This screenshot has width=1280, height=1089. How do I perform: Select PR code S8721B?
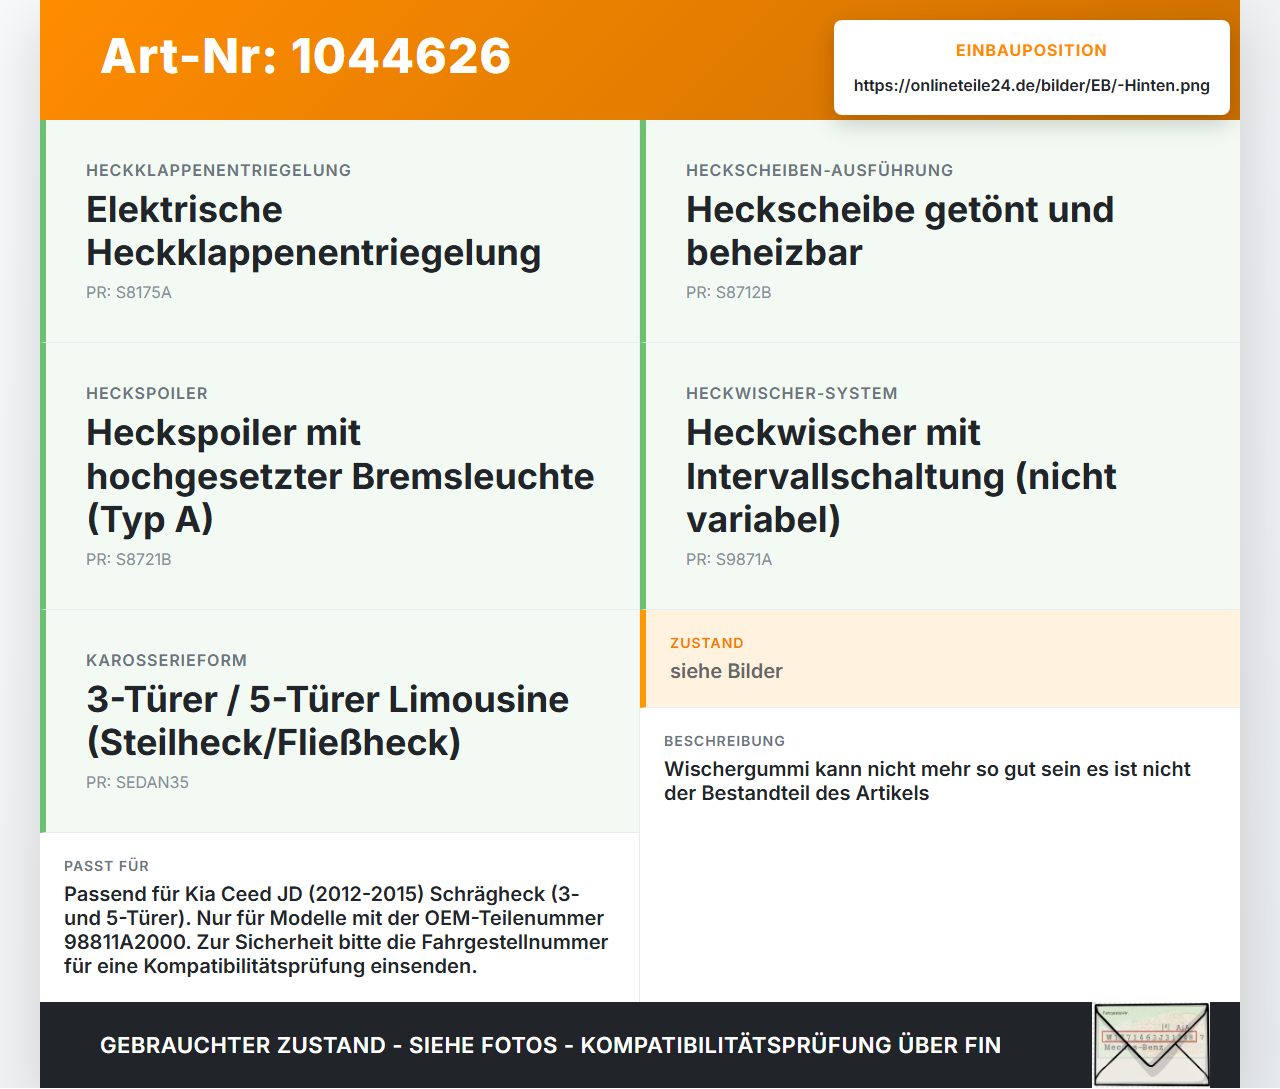(129, 560)
